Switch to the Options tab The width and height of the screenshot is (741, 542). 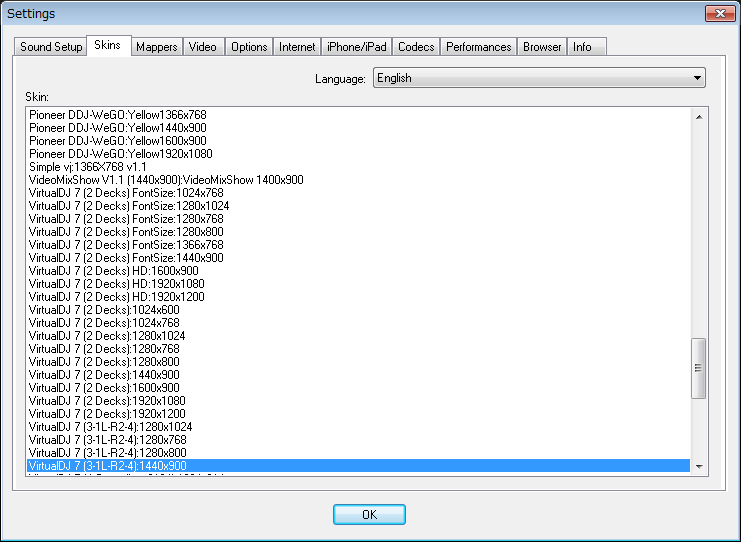[x=249, y=47]
